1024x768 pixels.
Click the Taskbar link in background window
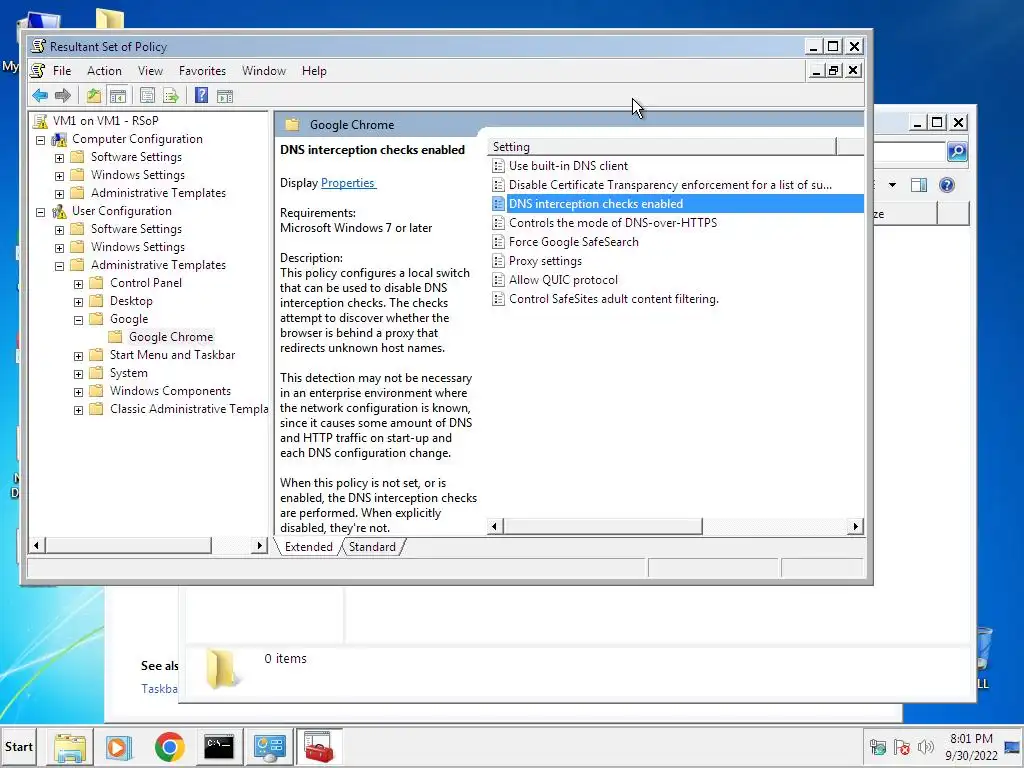[159, 689]
